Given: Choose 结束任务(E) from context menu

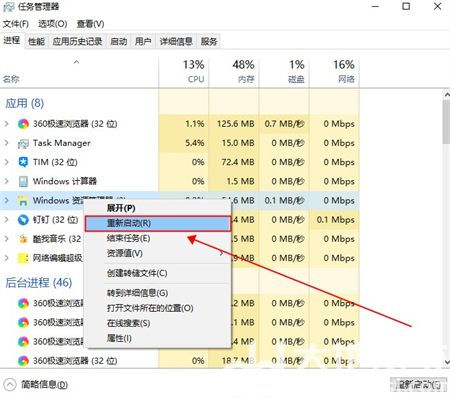Looking at the screenshot, I should click(x=157, y=238).
